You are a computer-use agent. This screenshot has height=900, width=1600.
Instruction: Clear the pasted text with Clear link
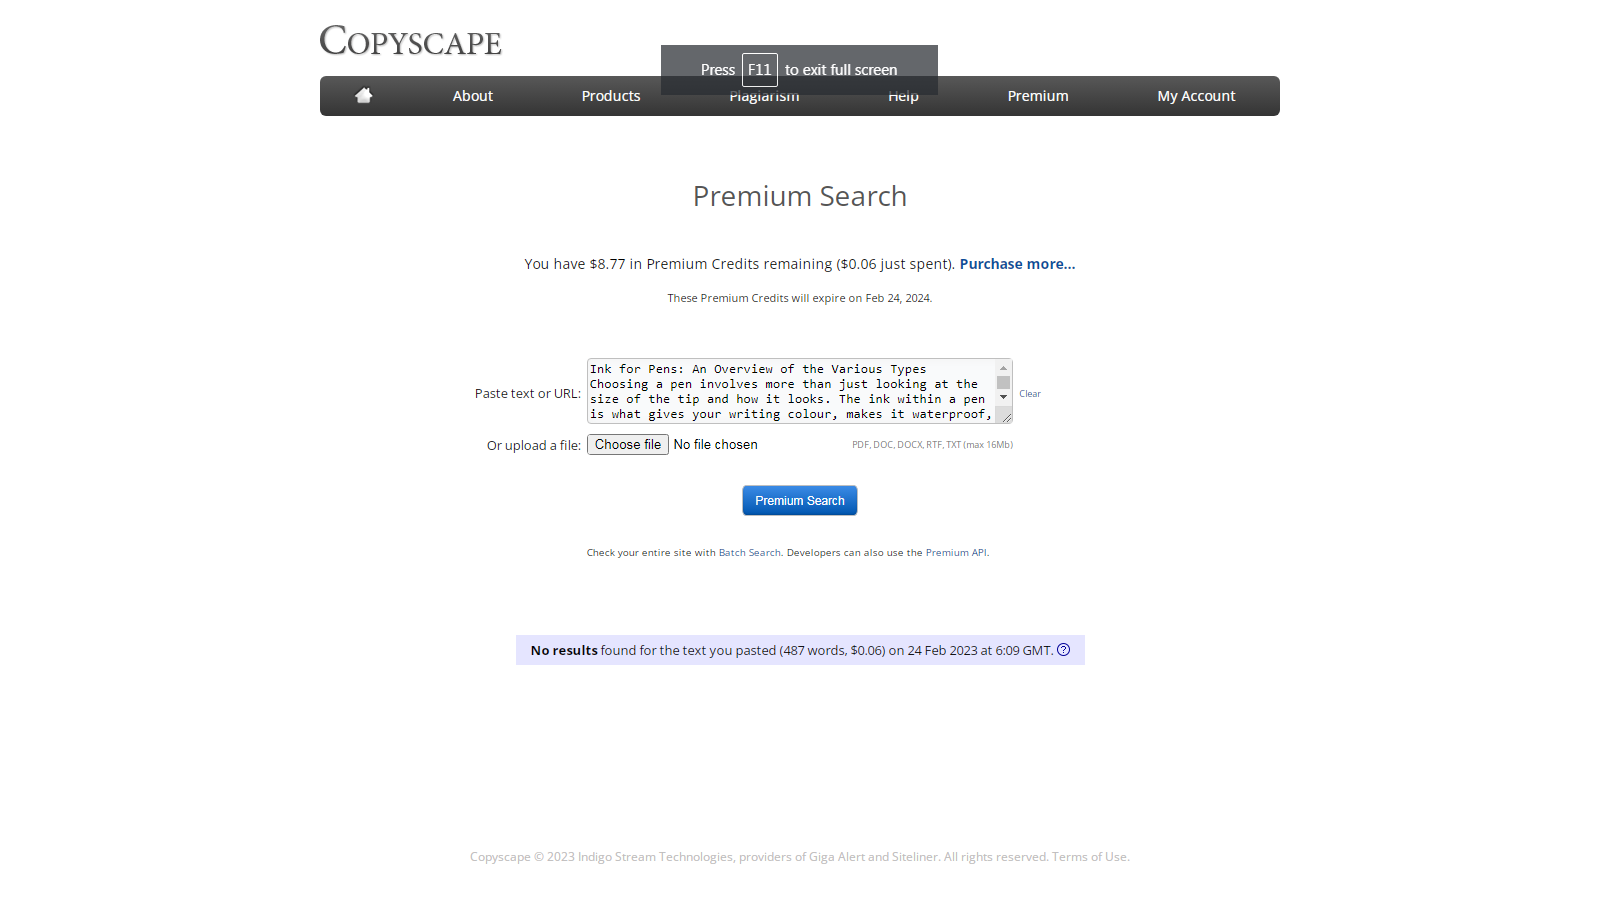coord(1030,394)
